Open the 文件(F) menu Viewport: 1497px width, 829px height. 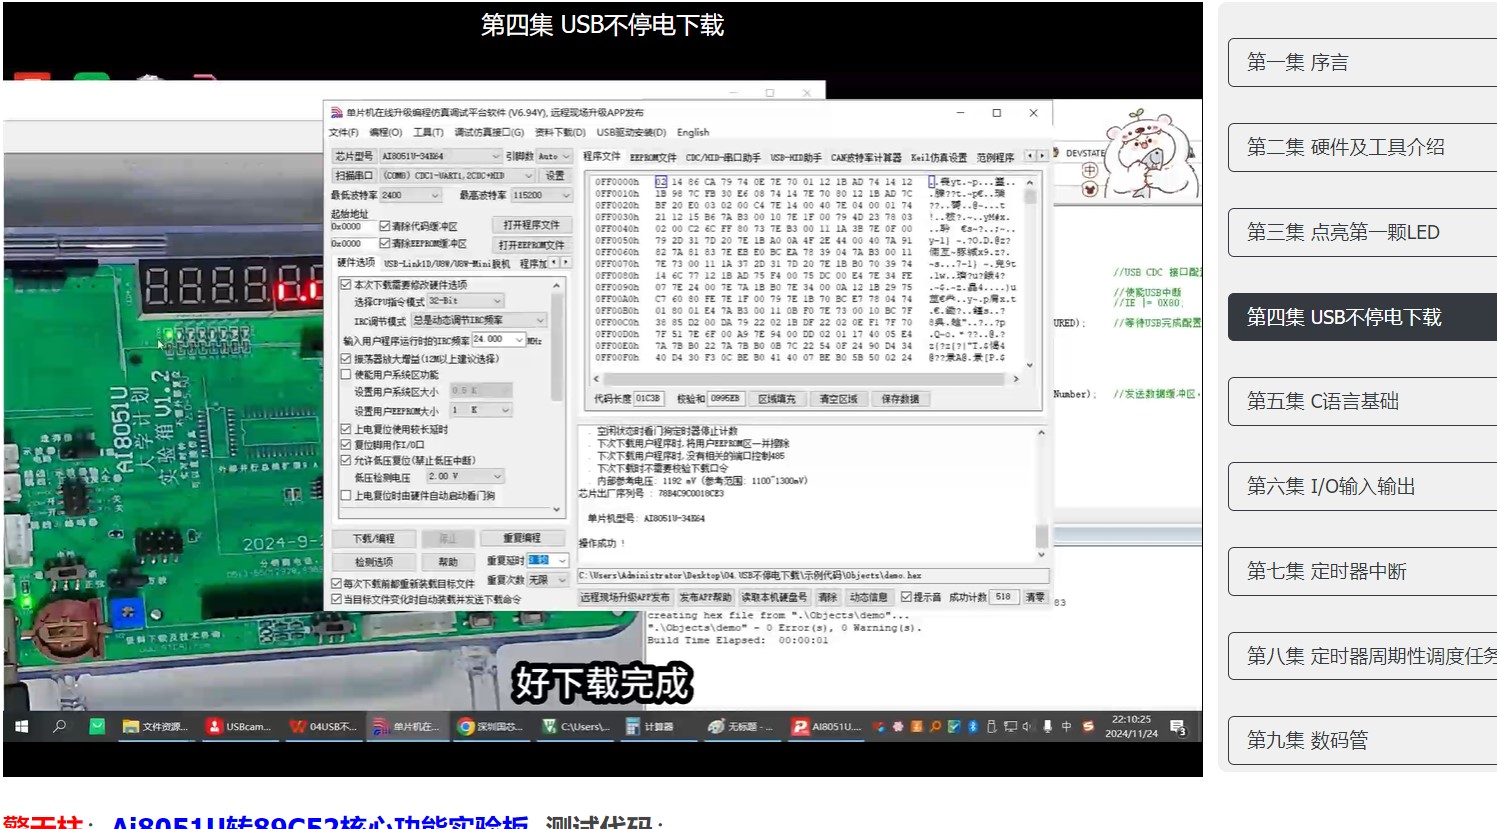tap(343, 133)
